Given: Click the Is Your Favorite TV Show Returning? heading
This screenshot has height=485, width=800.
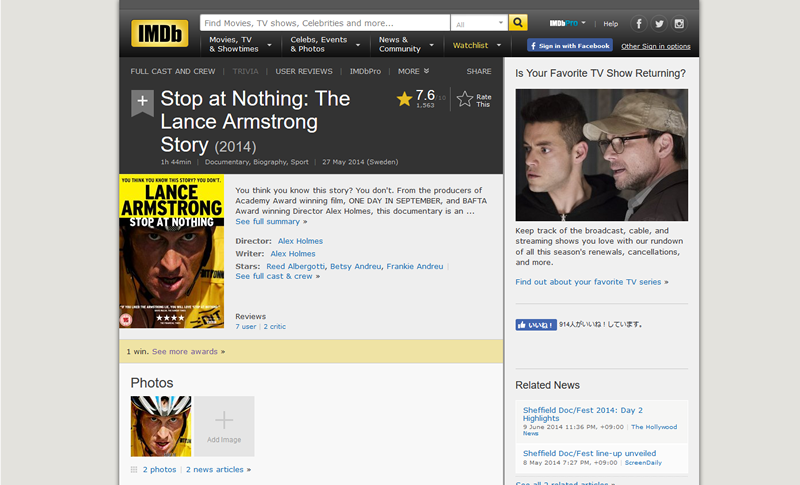Looking at the screenshot, I should click(601, 73).
